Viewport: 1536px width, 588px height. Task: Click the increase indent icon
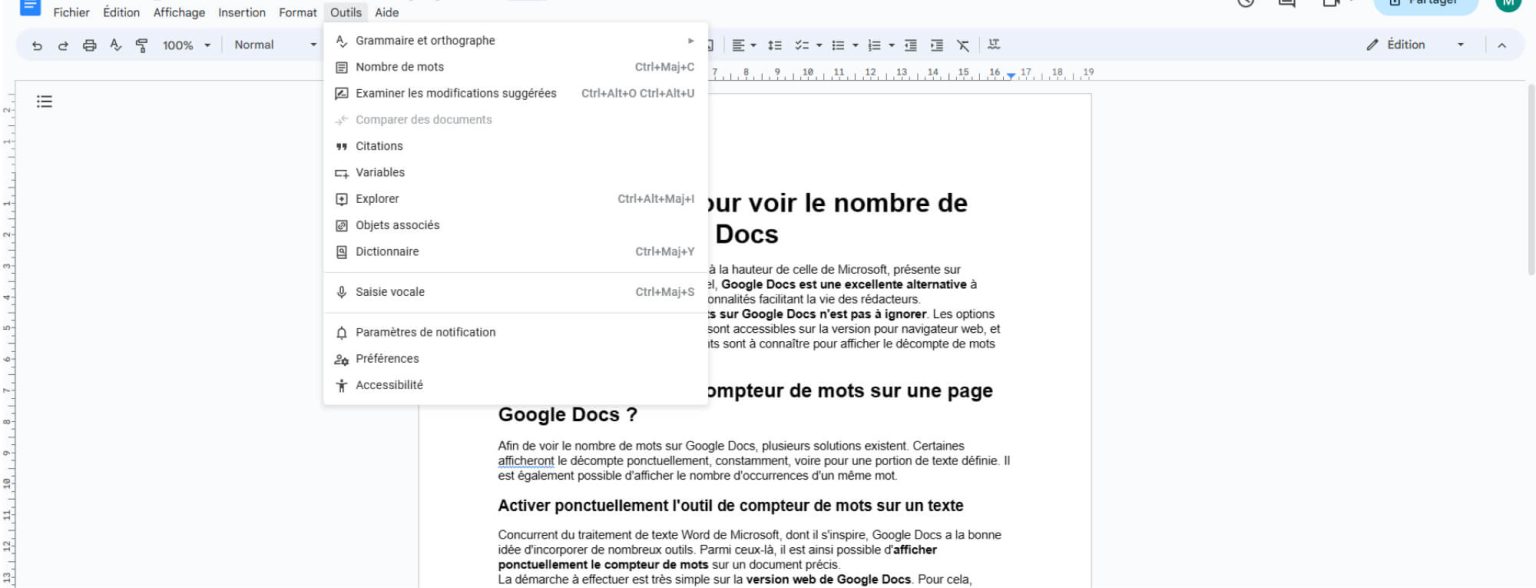click(x=937, y=45)
